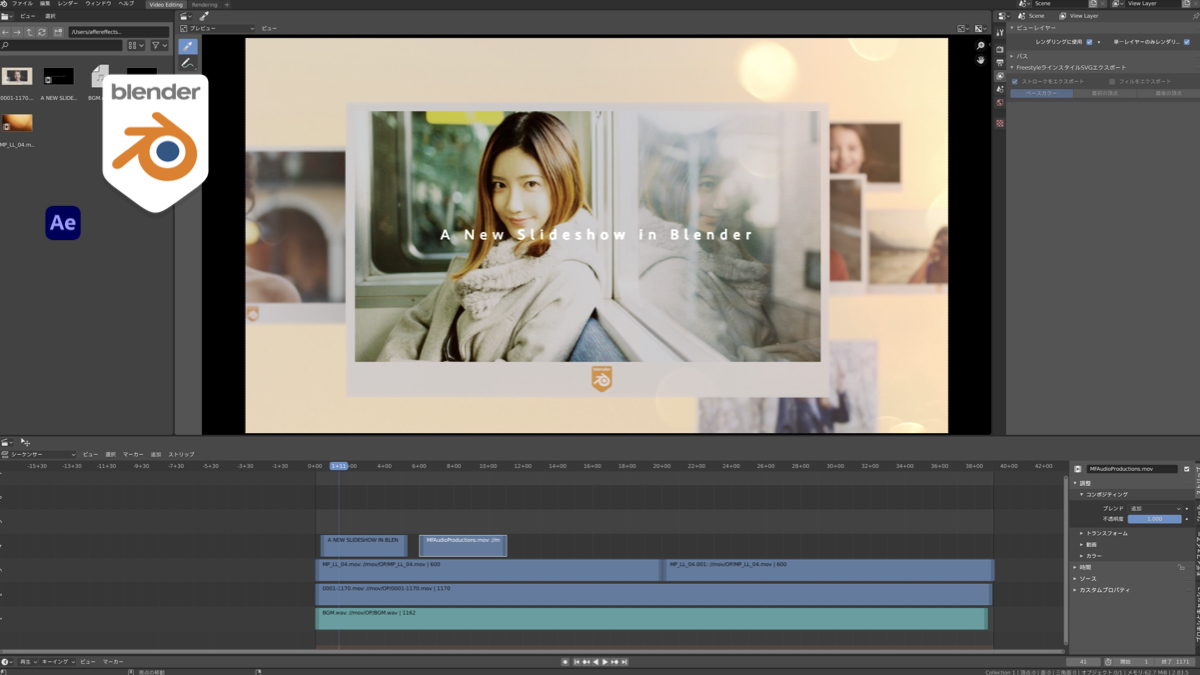Viewport: 1200px width, 675px height.
Task: Open the 追加 menu in the sequencer
Action: (x=155, y=454)
